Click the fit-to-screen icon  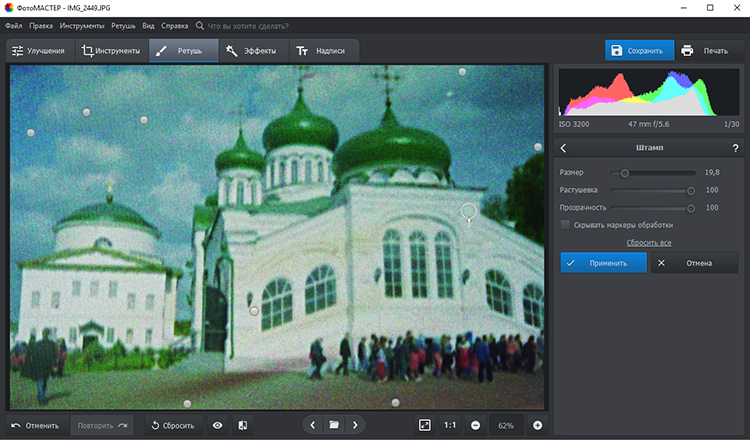click(424, 425)
